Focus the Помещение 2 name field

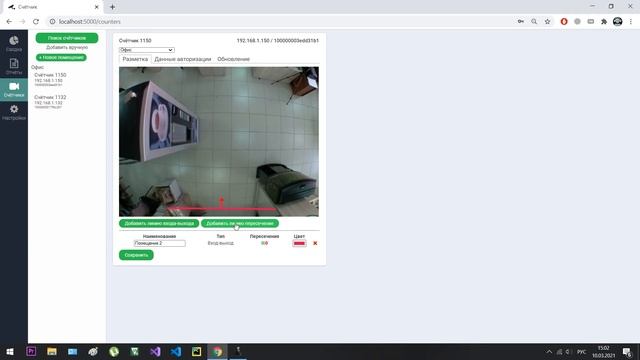click(160, 243)
